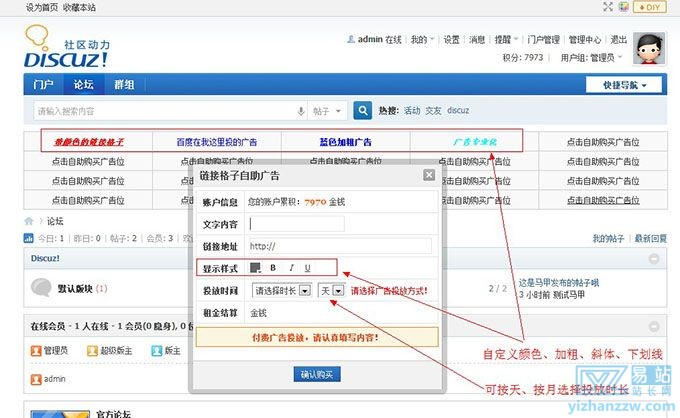Click the admin username at top
The width and height of the screenshot is (680, 418).
(x=370, y=39)
